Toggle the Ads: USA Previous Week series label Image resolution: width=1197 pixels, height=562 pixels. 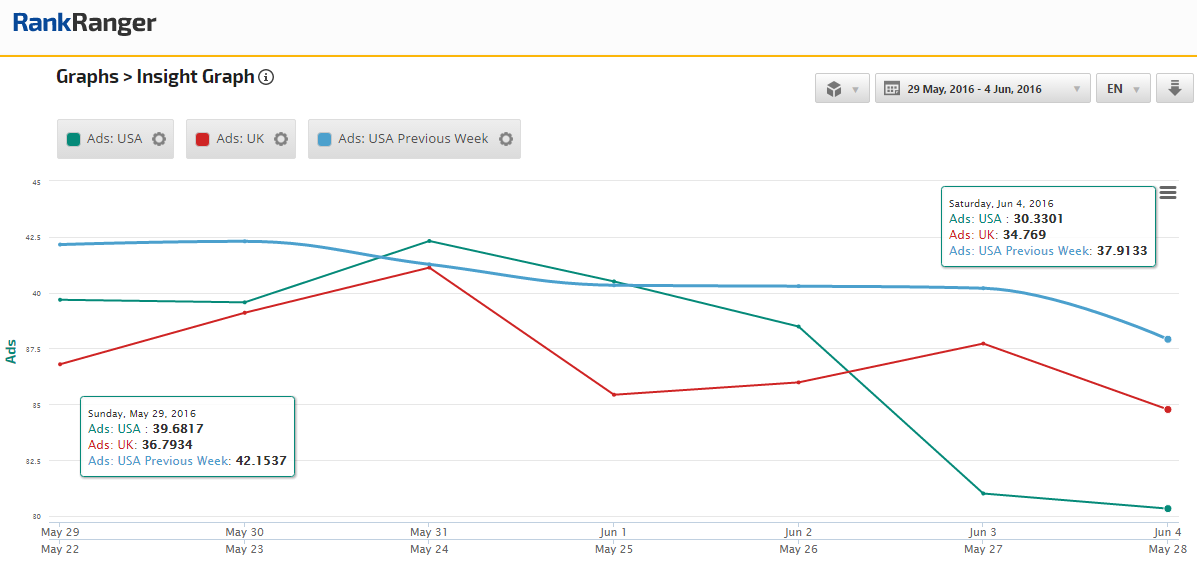click(x=413, y=139)
